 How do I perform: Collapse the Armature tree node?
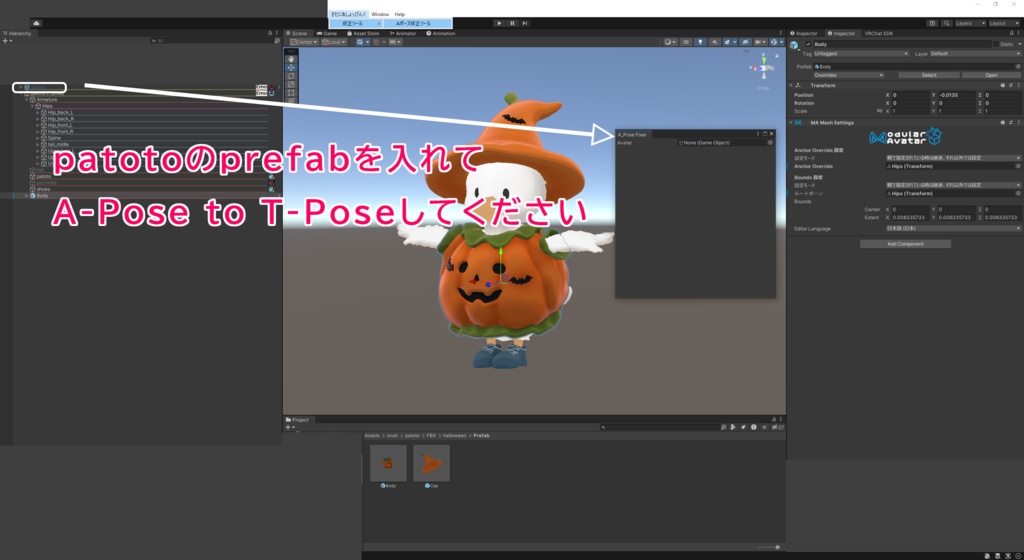27,100
